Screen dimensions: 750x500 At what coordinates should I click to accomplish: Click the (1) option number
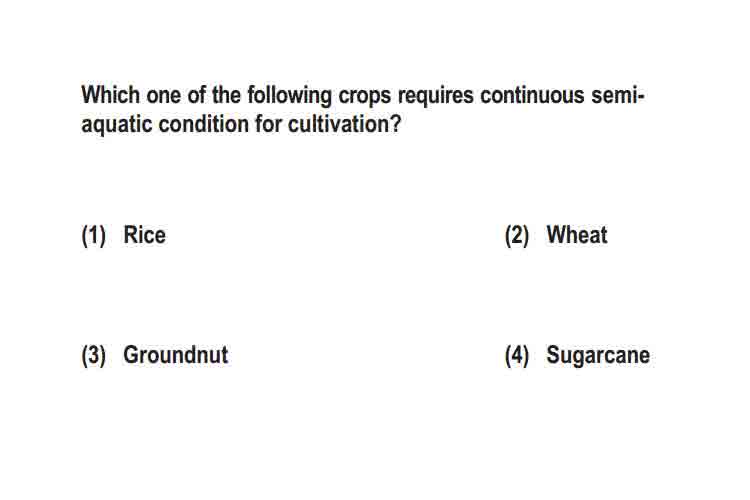(94, 235)
